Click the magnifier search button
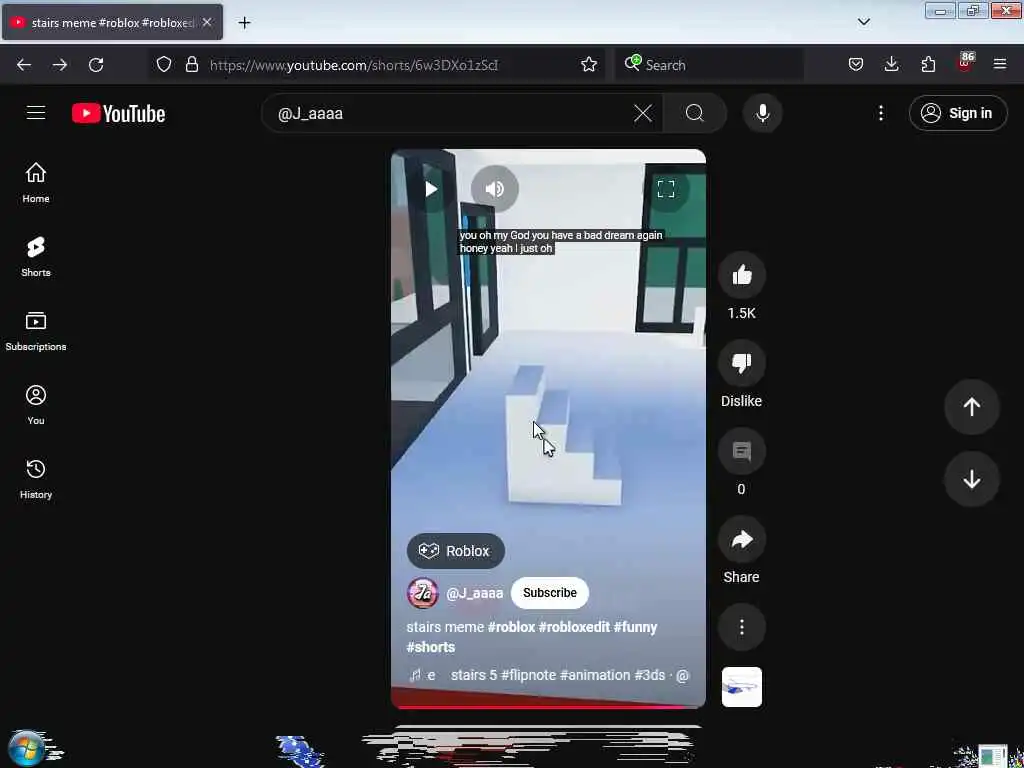1024x768 pixels. tap(695, 114)
